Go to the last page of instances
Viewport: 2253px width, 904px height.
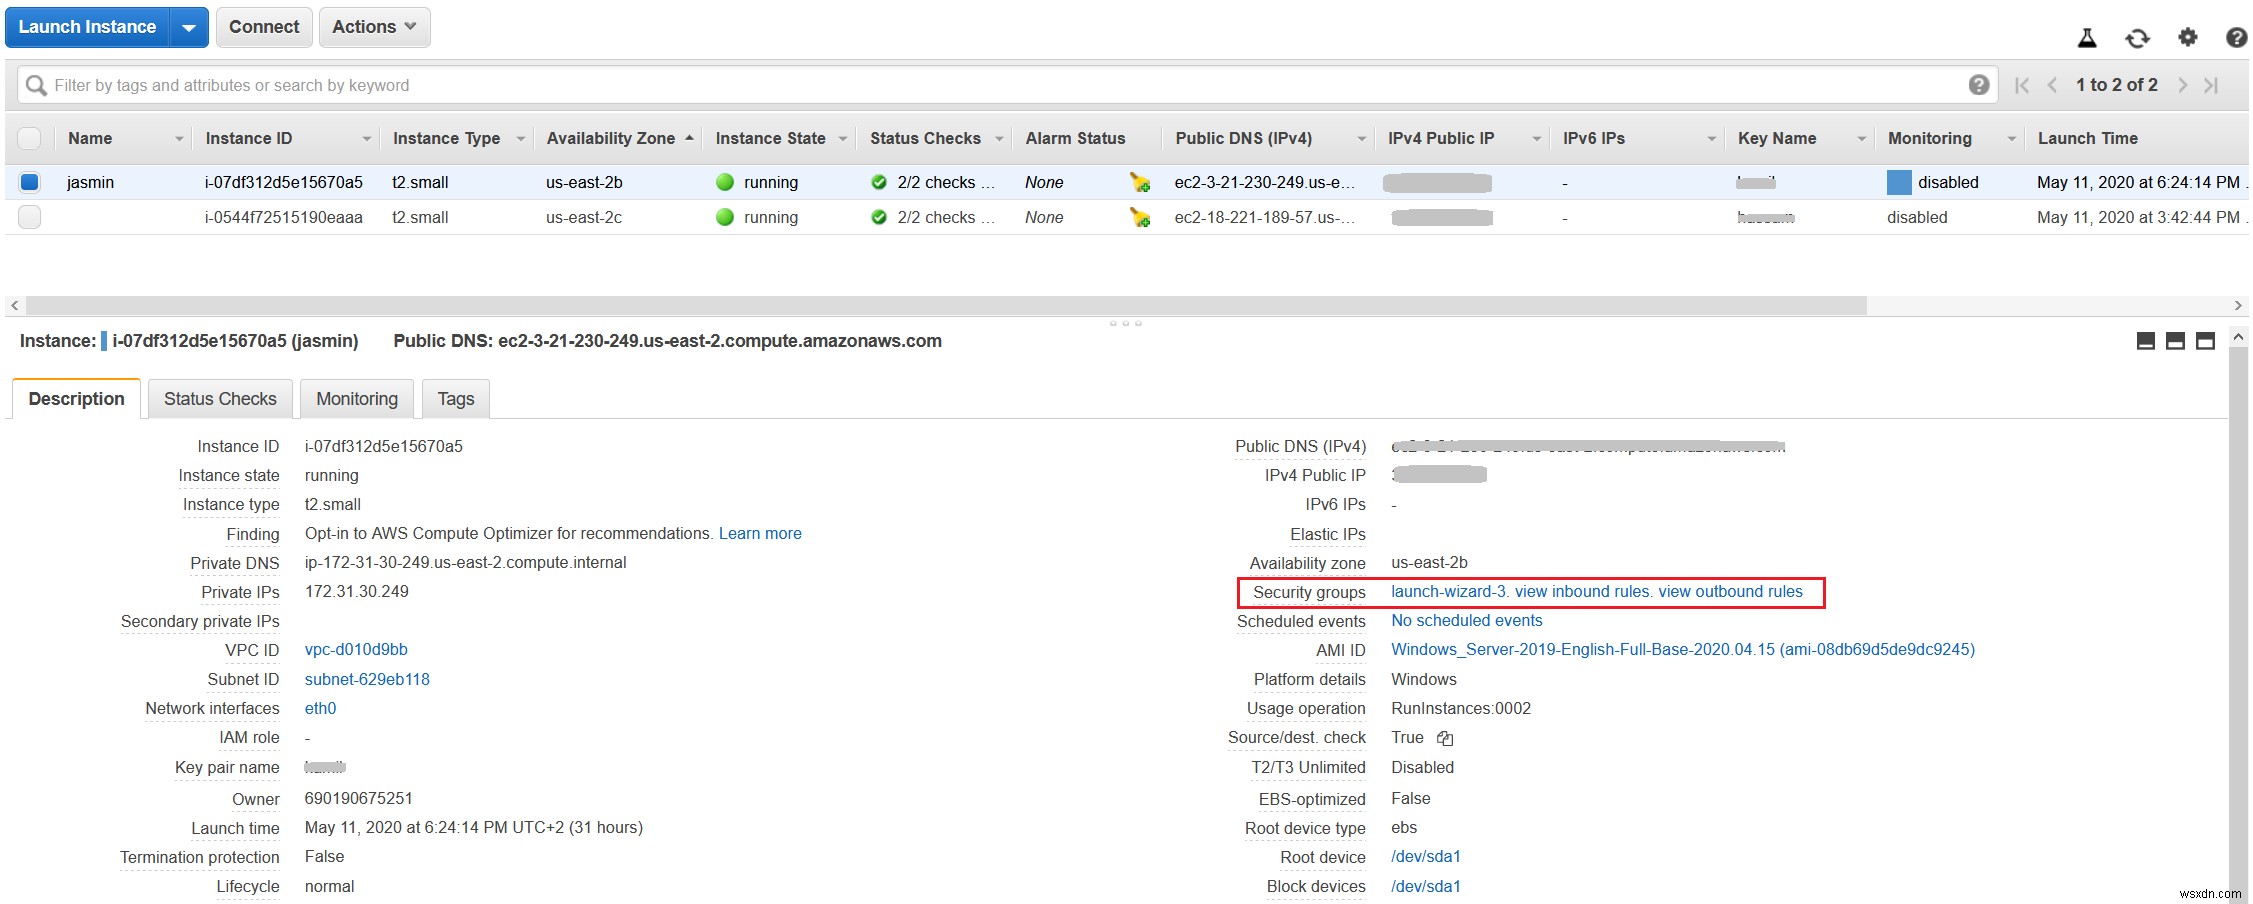(x=2211, y=85)
